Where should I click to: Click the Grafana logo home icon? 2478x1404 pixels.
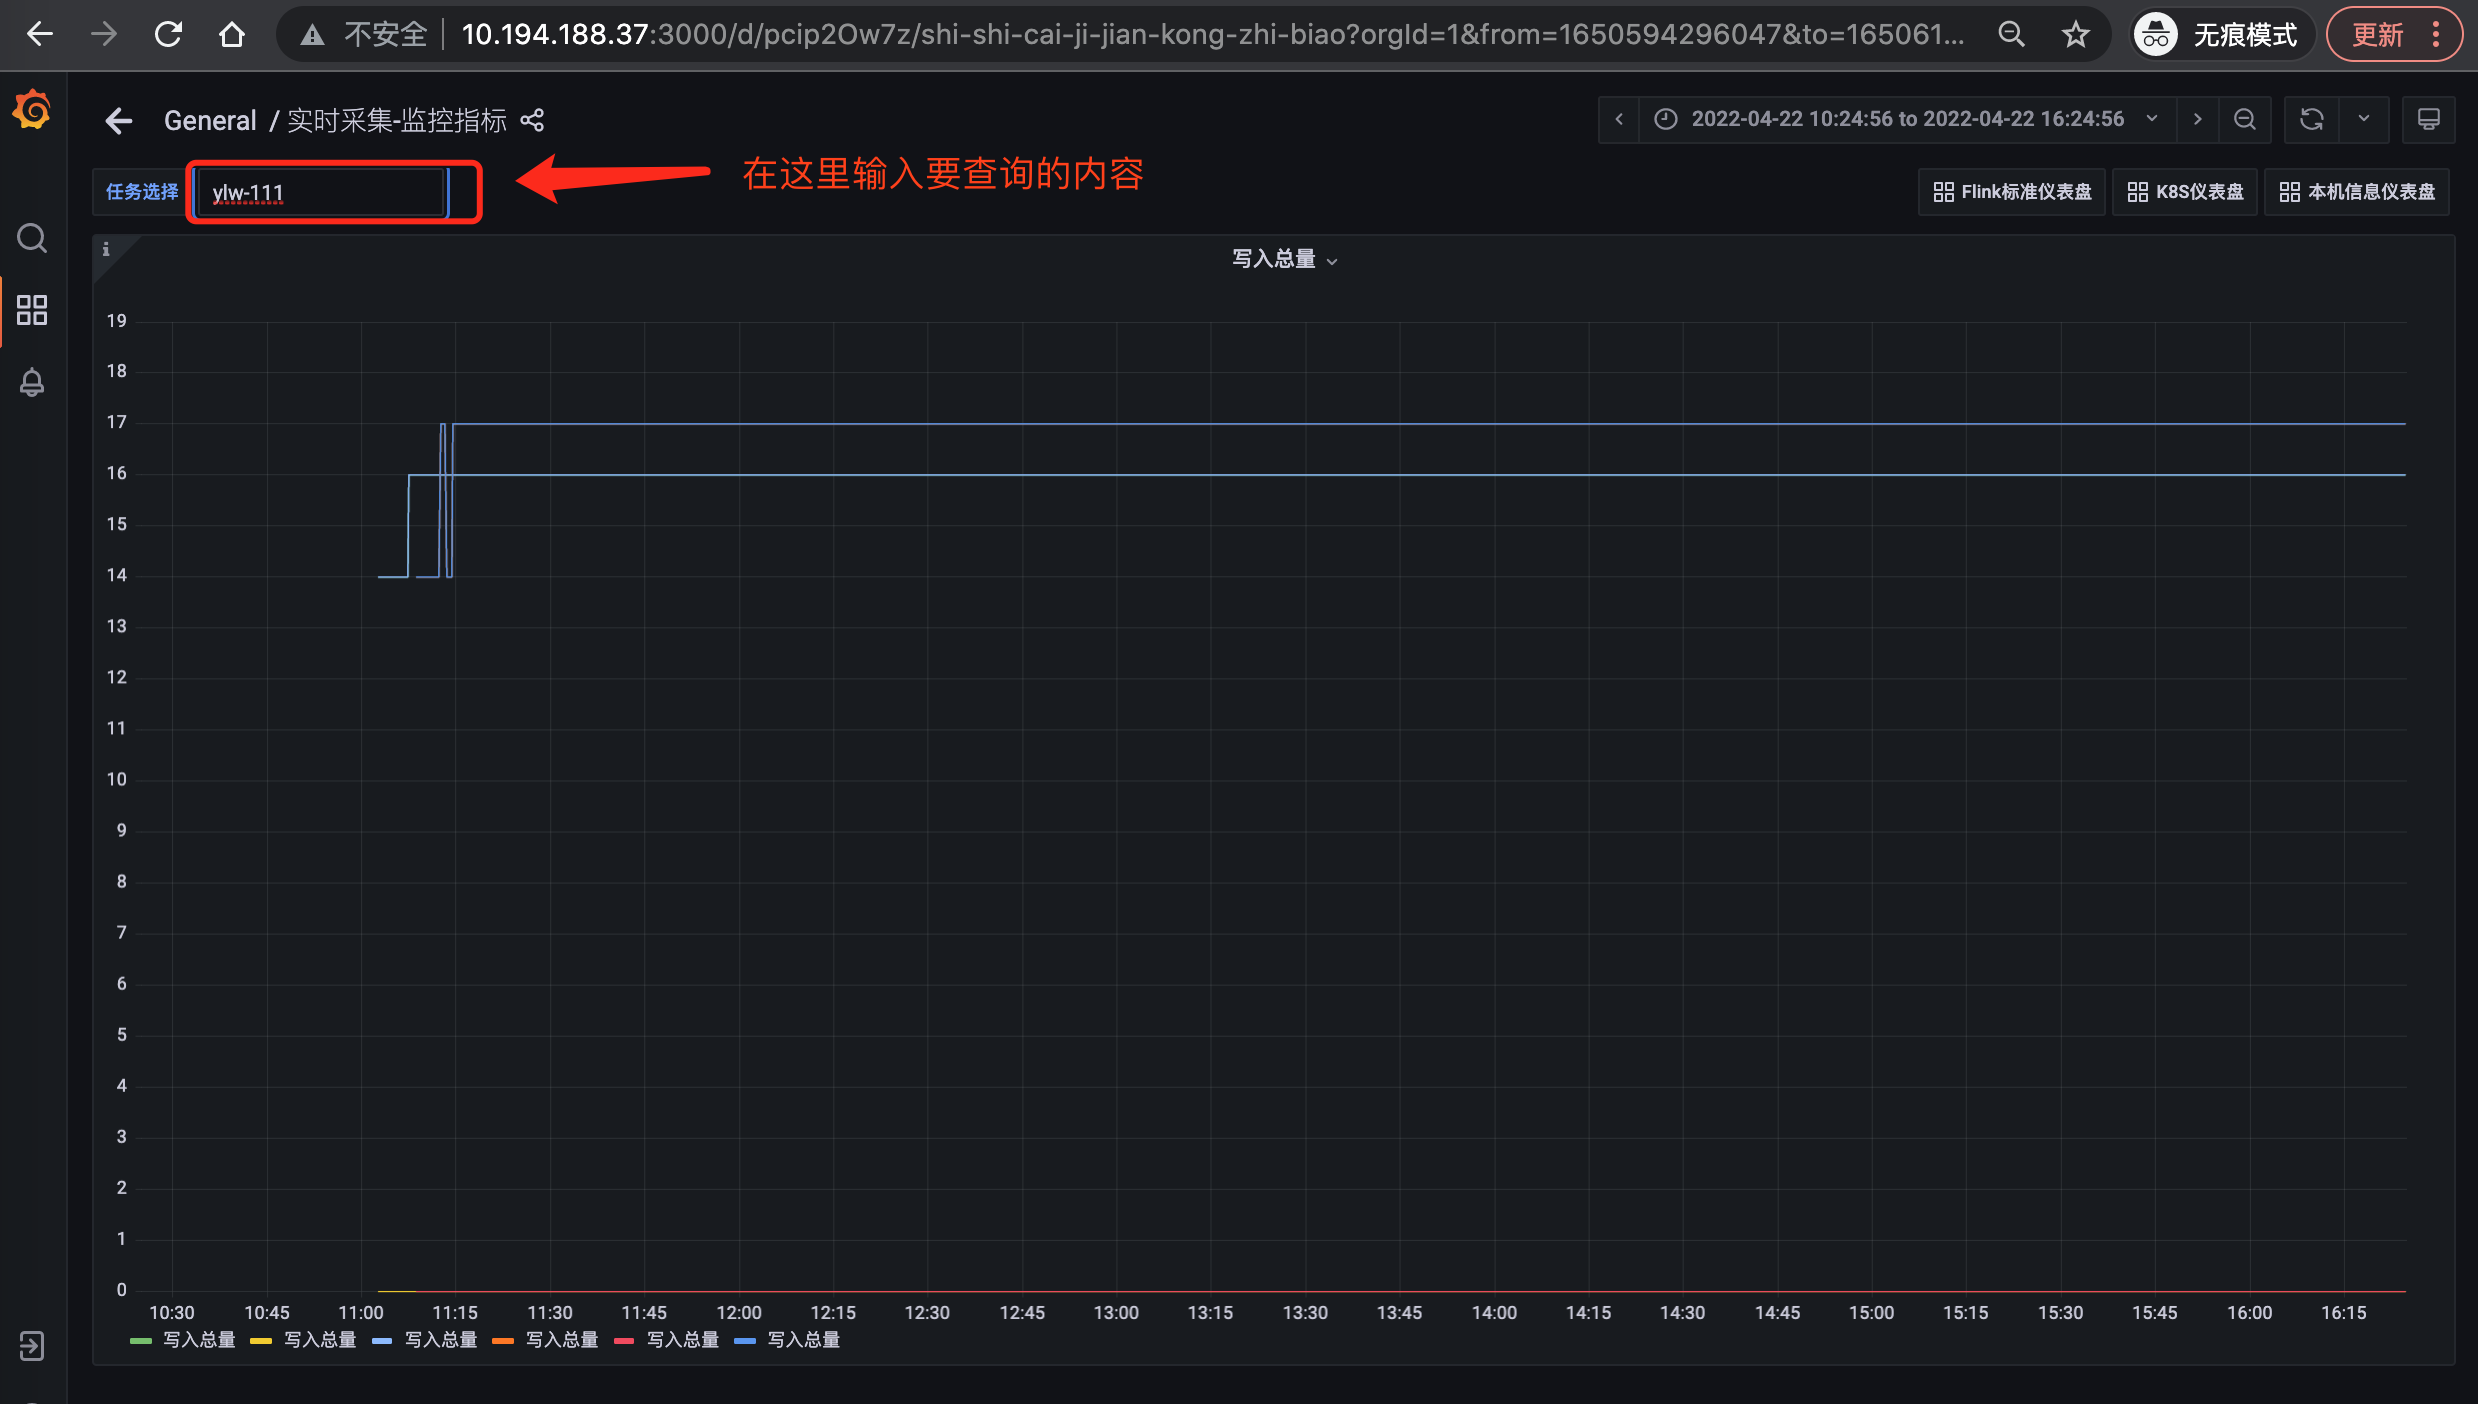[x=32, y=109]
